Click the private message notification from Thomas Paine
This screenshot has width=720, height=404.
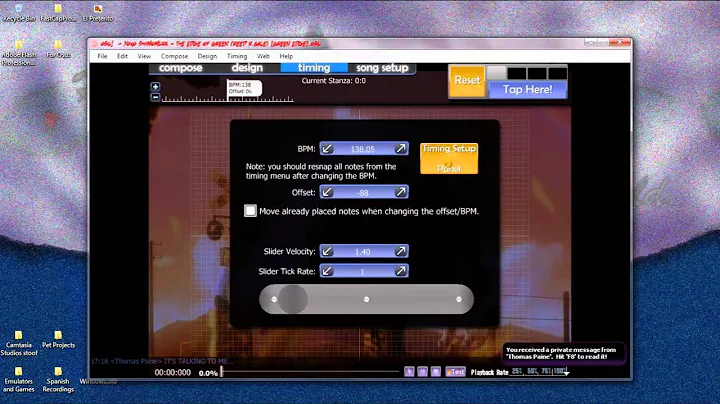(x=563, y=353)
